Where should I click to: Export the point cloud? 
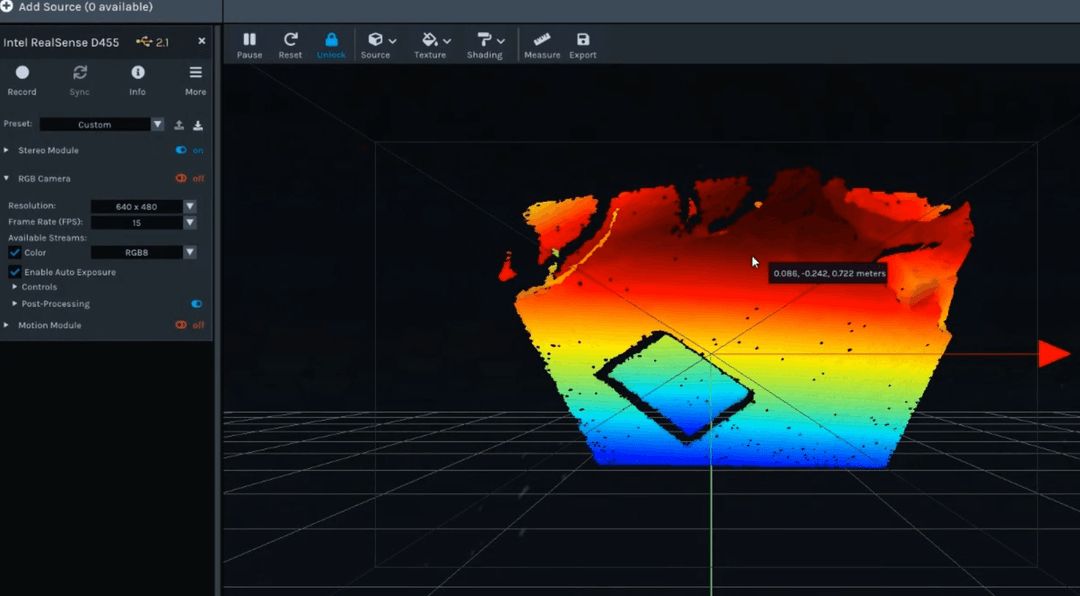click(583, 44)
